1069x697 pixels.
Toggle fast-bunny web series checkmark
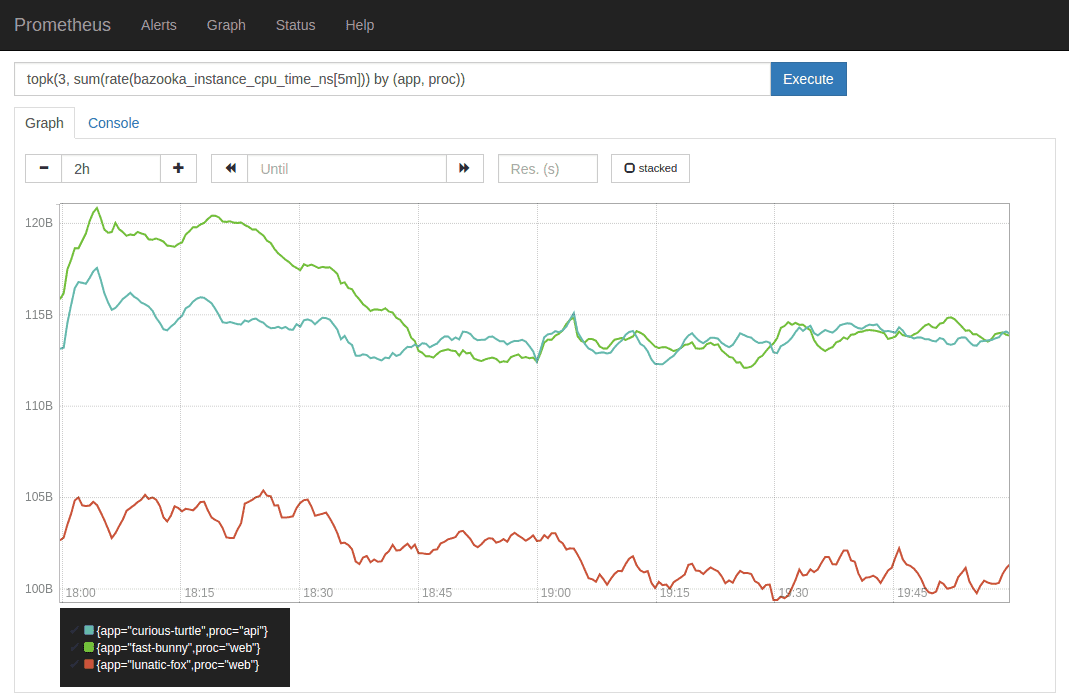pyautogui.click(x=75, y=648)
